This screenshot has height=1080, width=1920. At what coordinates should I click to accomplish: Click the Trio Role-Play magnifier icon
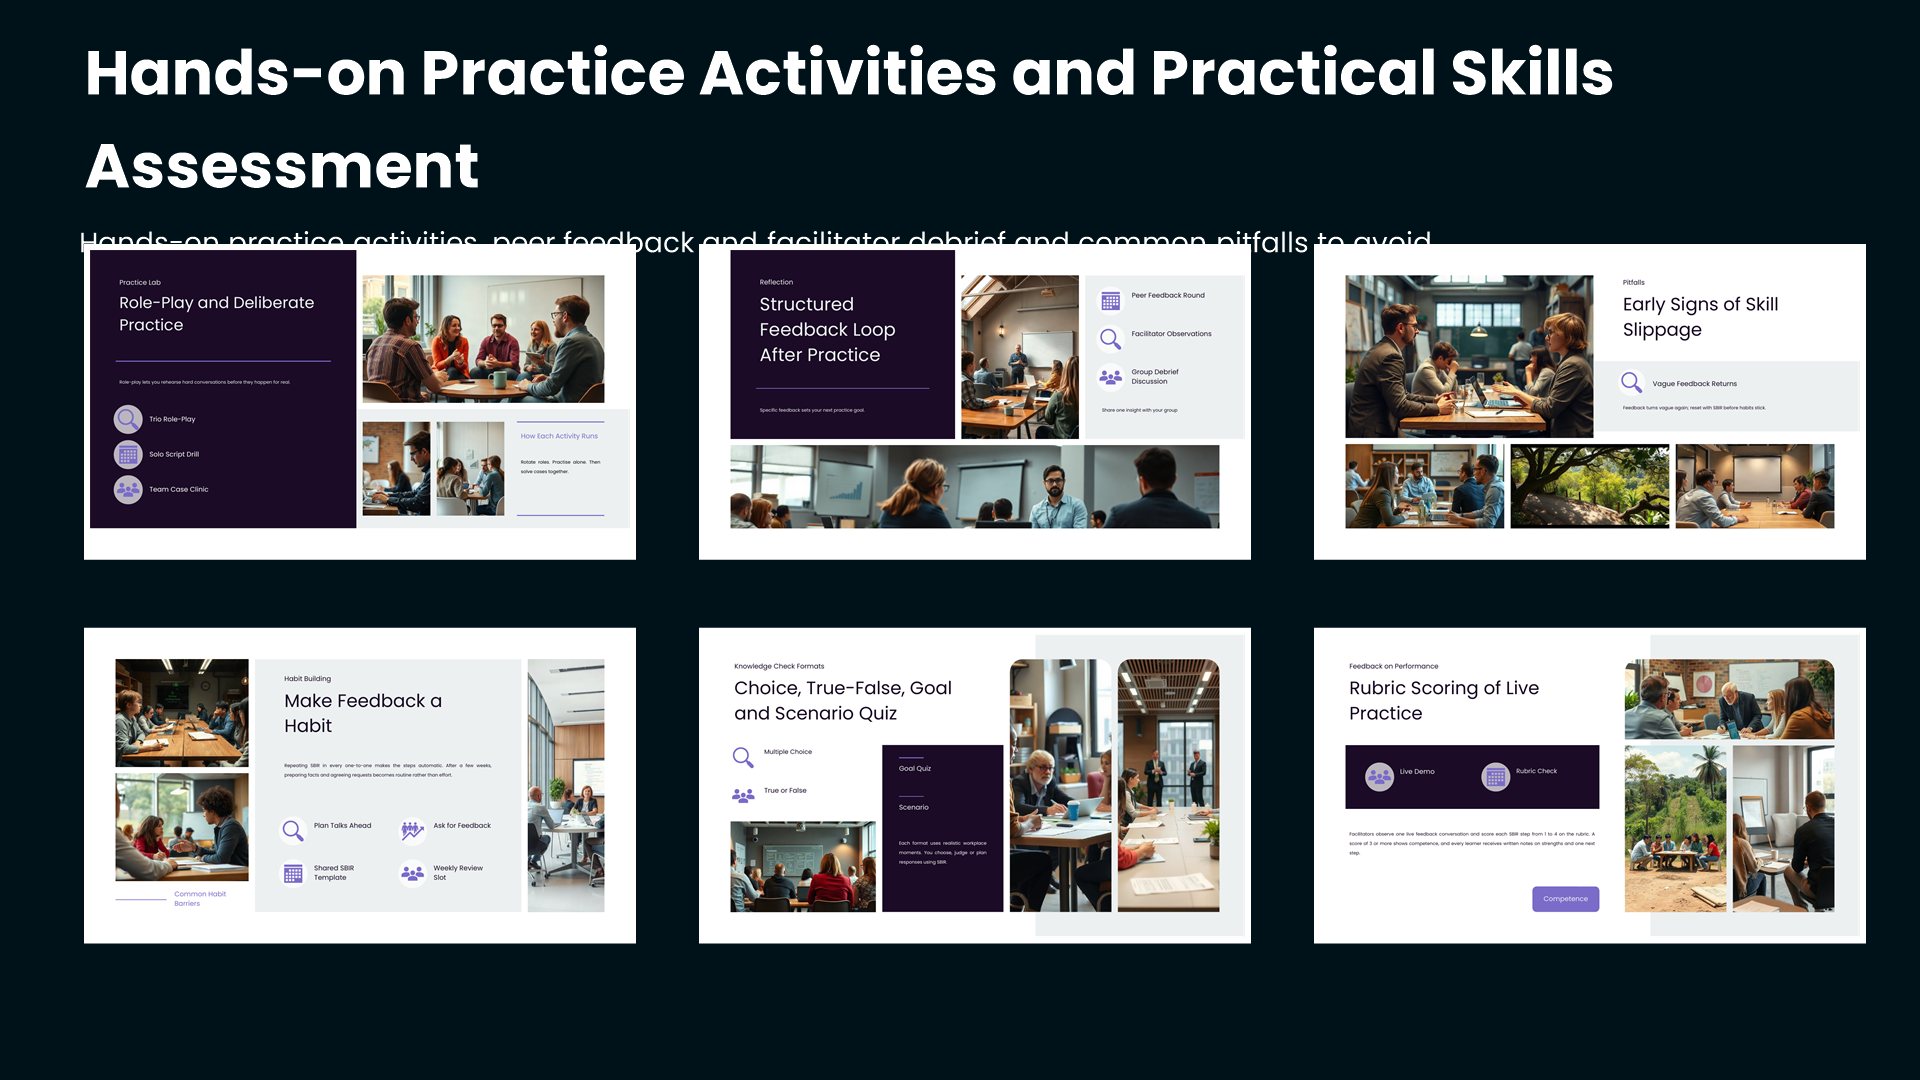[x=128, y=419]
